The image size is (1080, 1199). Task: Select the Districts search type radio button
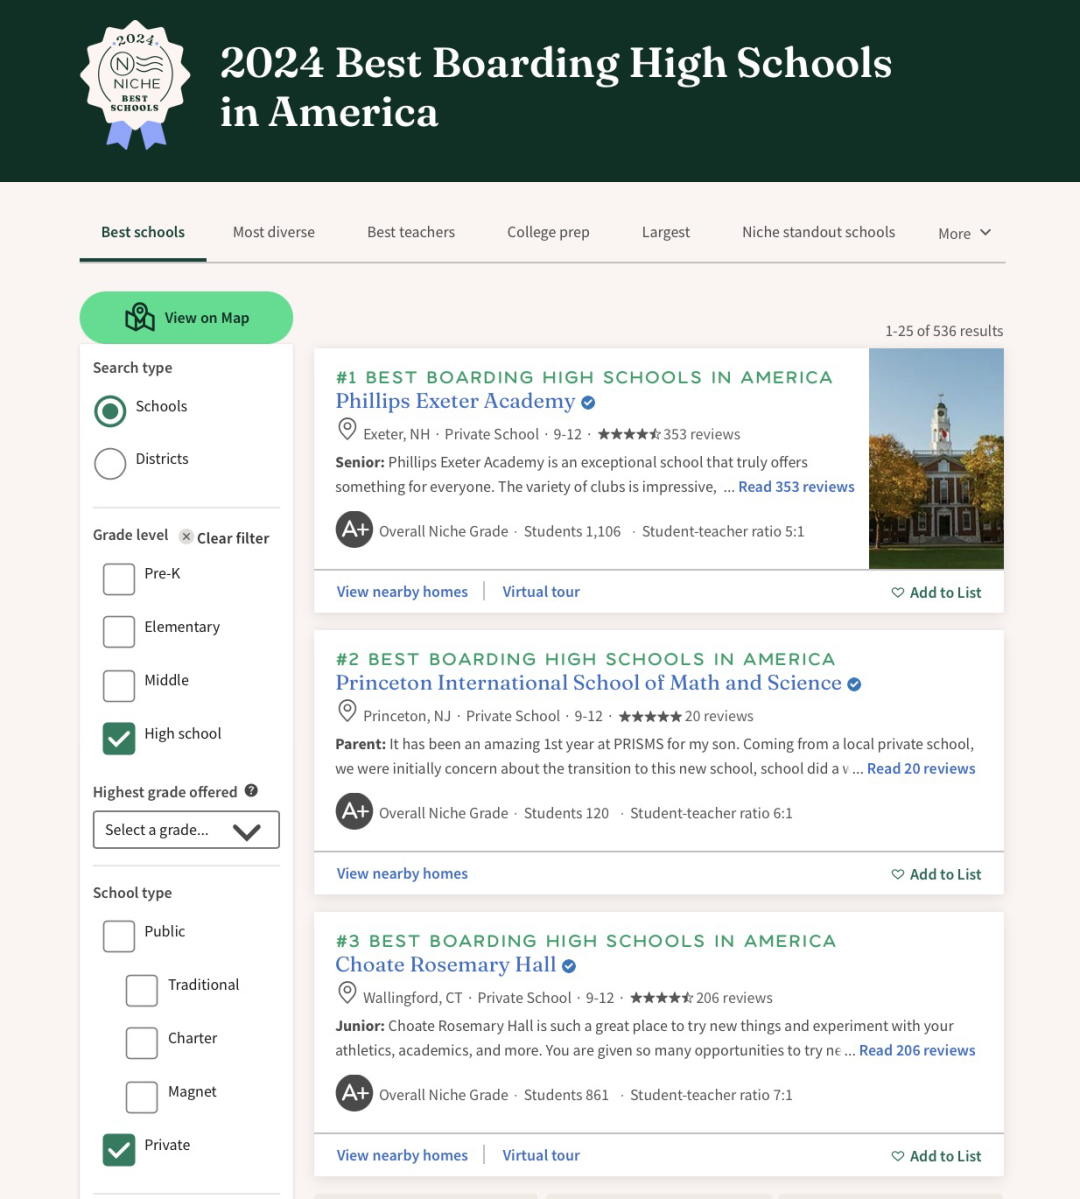coord(110,463)
